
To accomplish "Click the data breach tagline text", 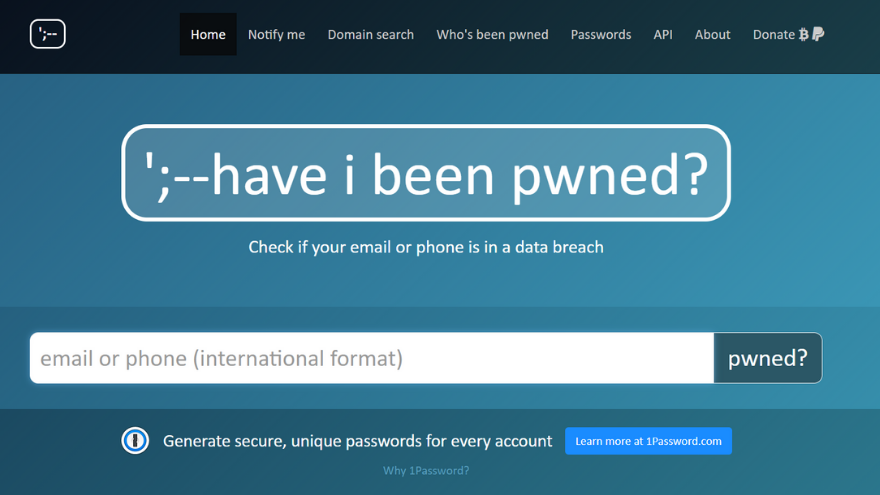I will (426, 247).
